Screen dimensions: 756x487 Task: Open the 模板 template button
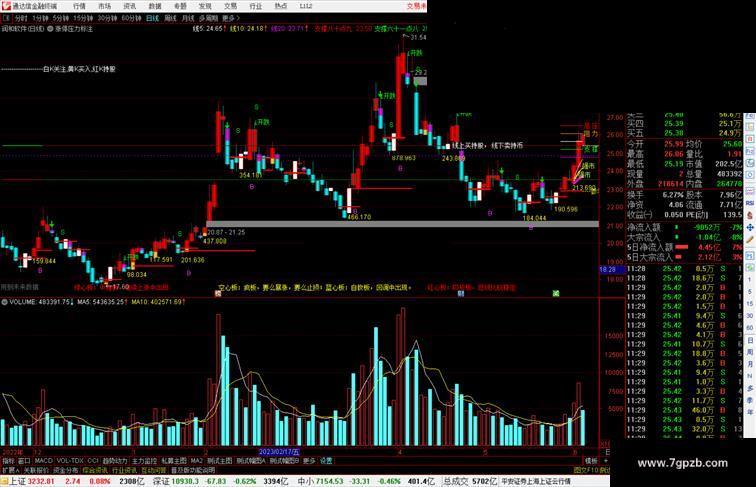click(591, 461)
